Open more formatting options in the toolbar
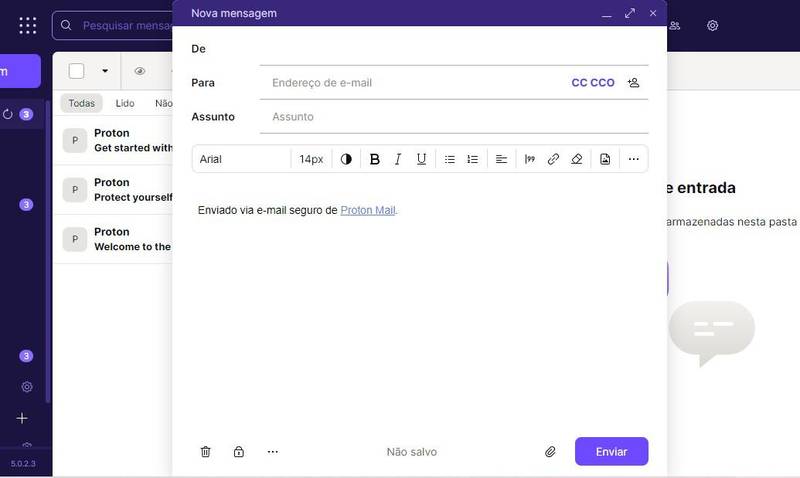Screen dimensions: 800x478 click(x=634, y=159)
